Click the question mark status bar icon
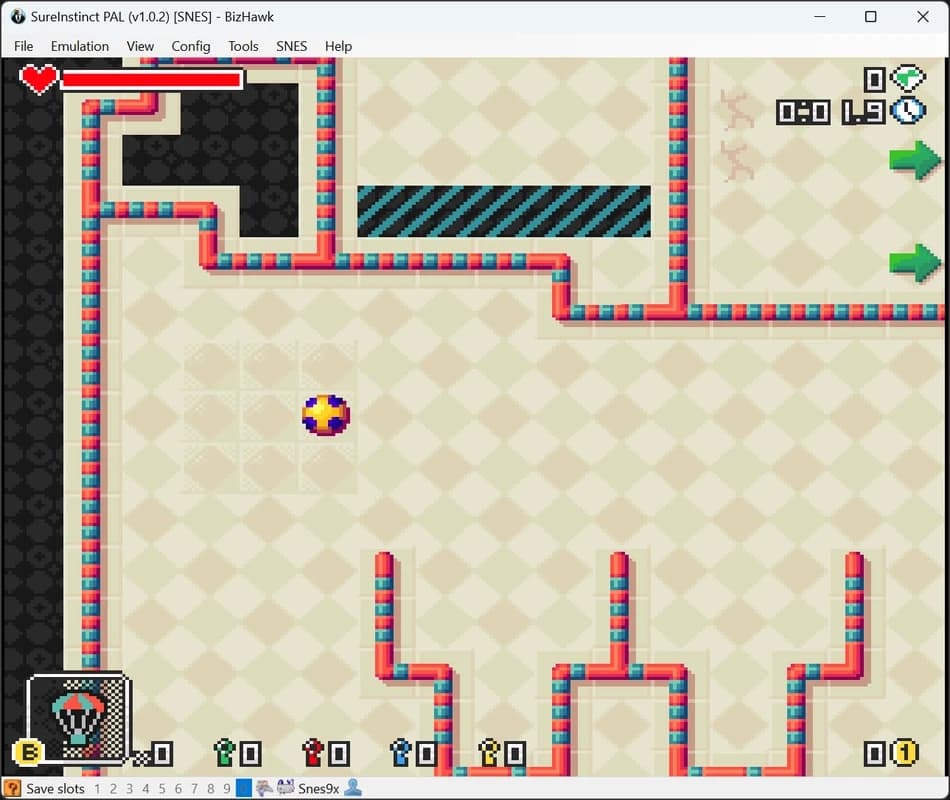The image size is (950, 800). point(13,788)
